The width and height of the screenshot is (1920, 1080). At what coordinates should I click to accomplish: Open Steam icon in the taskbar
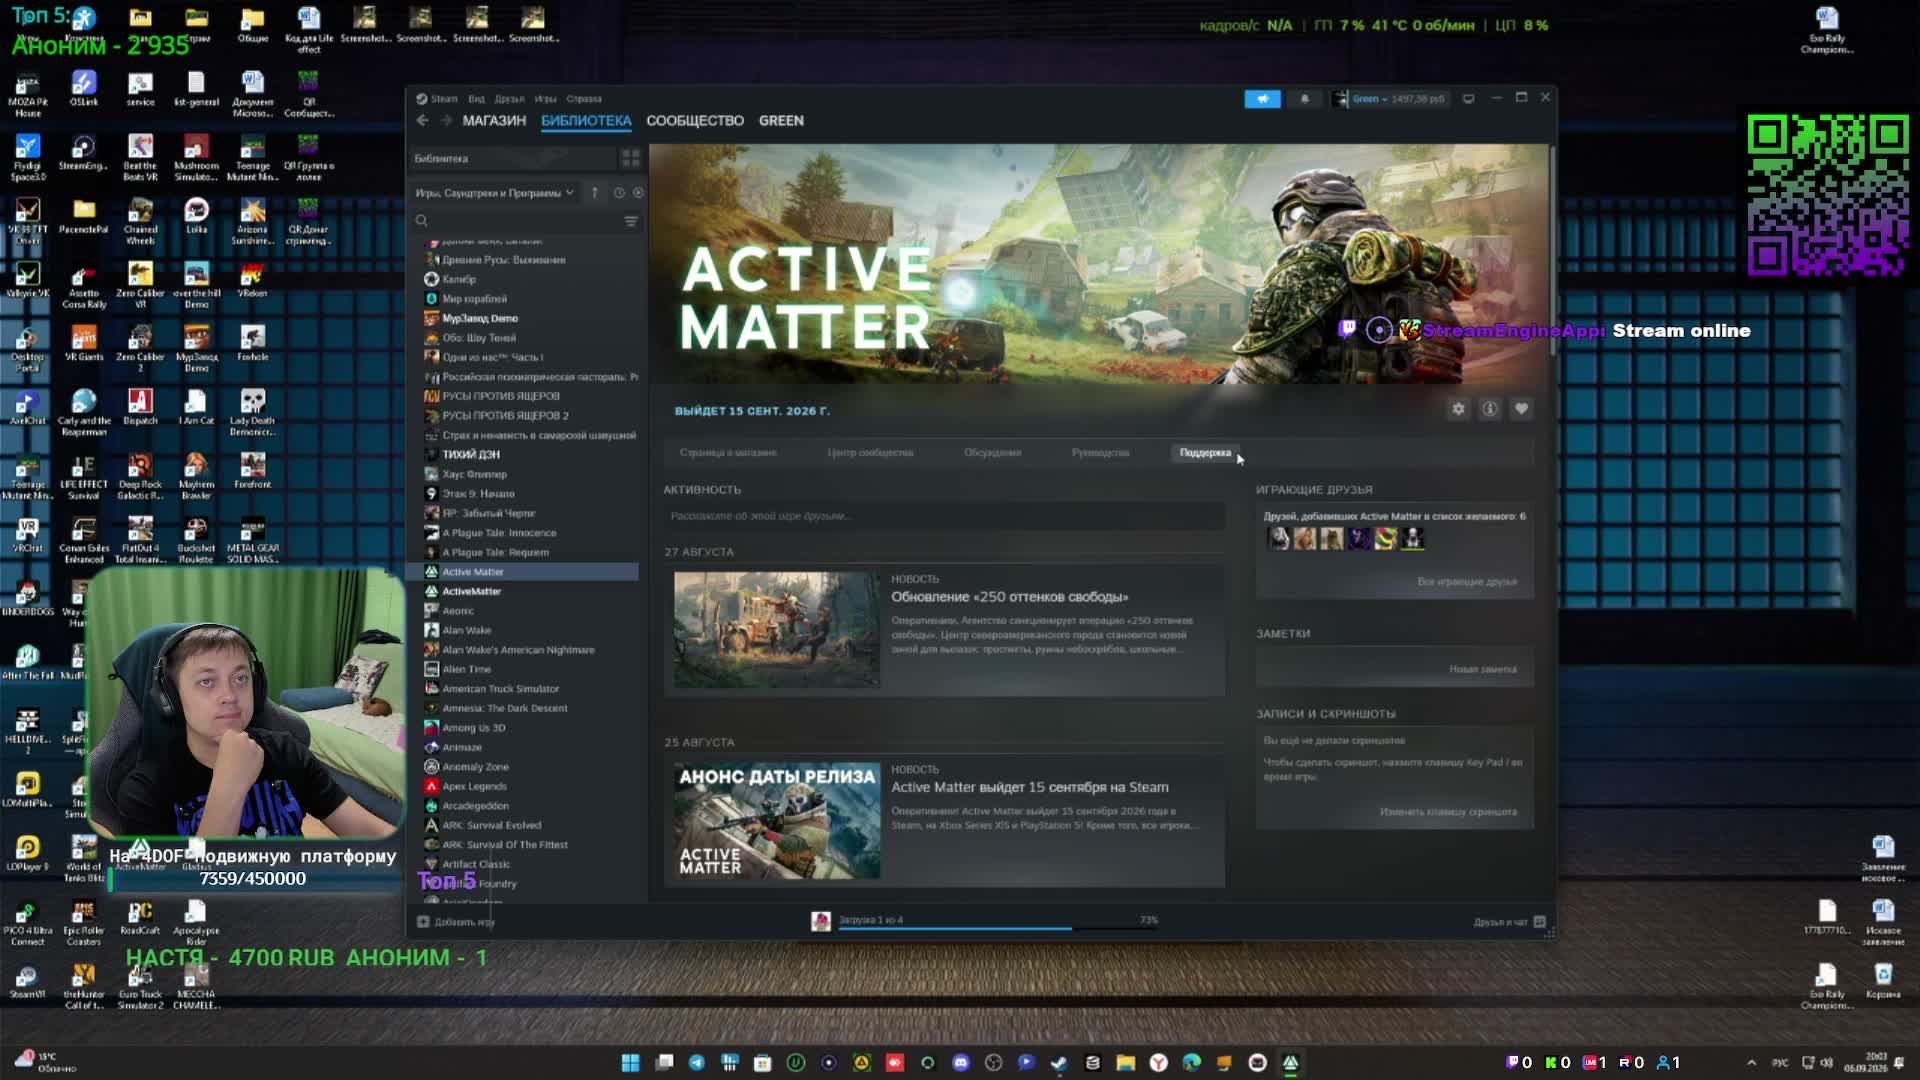tap(1059, 1063)
